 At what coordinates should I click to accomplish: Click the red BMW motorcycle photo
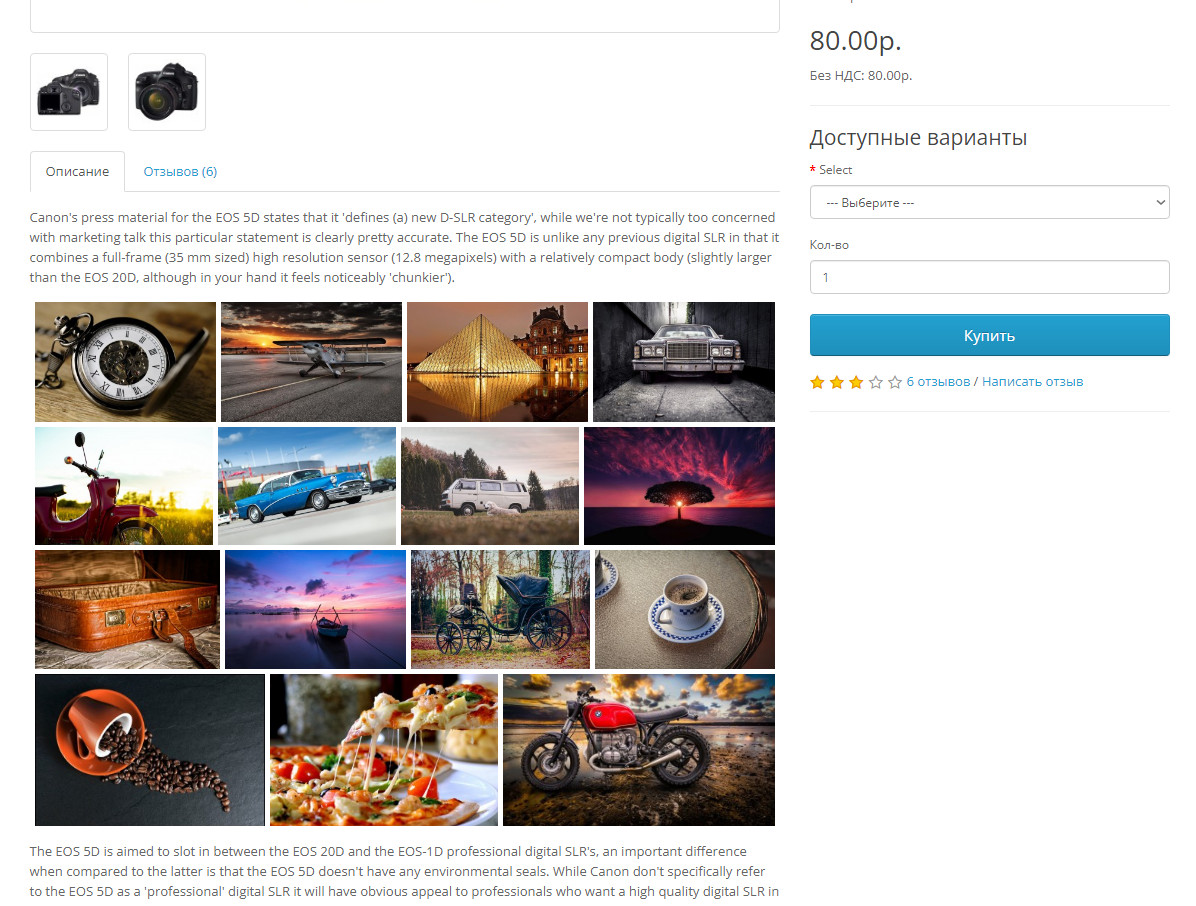coord(638,750)
